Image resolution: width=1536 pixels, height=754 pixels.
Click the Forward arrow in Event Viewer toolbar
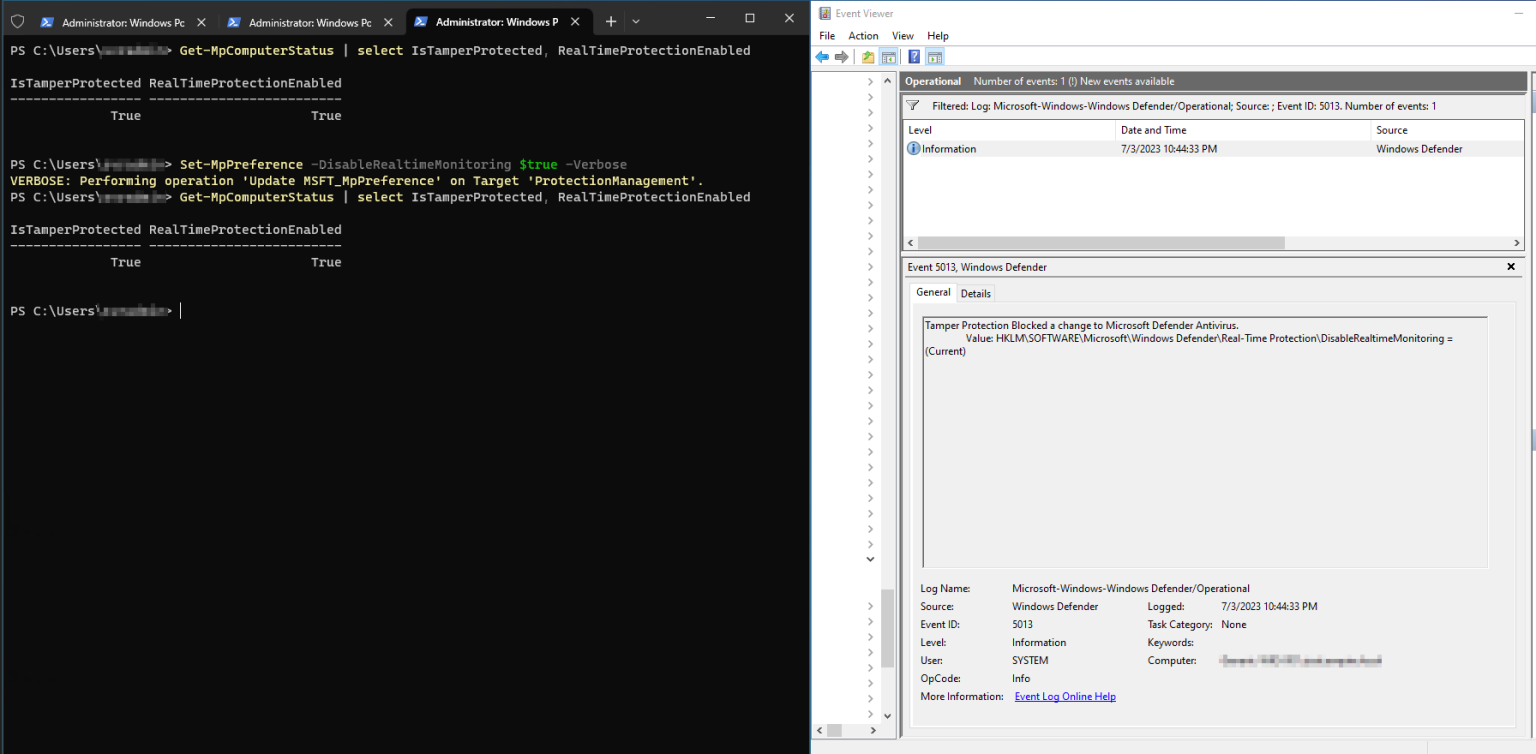(x=841, y=57)
